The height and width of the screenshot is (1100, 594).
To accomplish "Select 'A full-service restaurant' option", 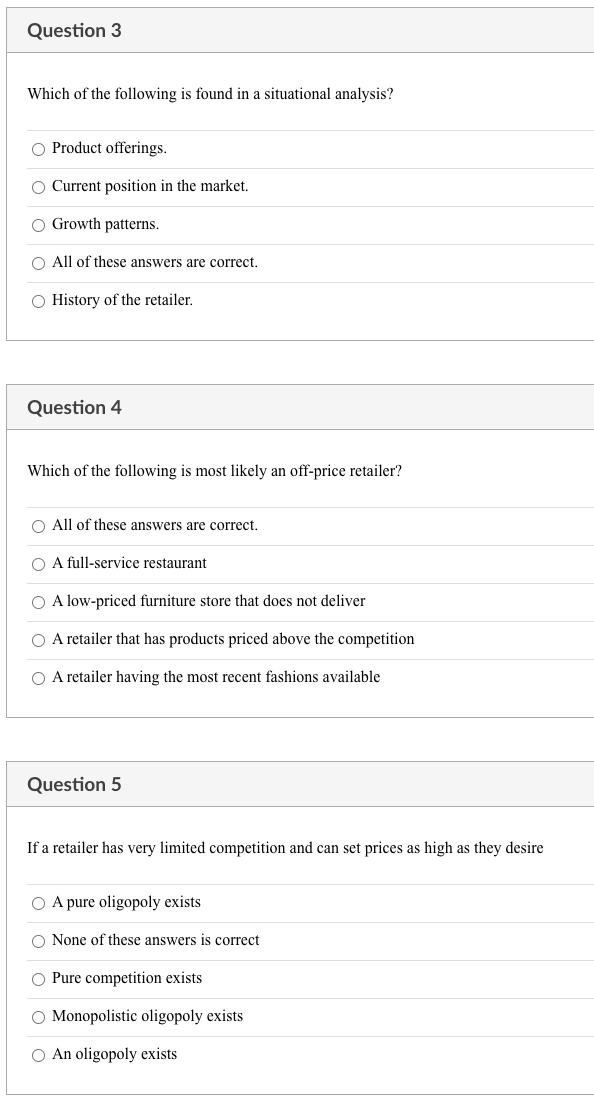I will (x=38, y=564).
